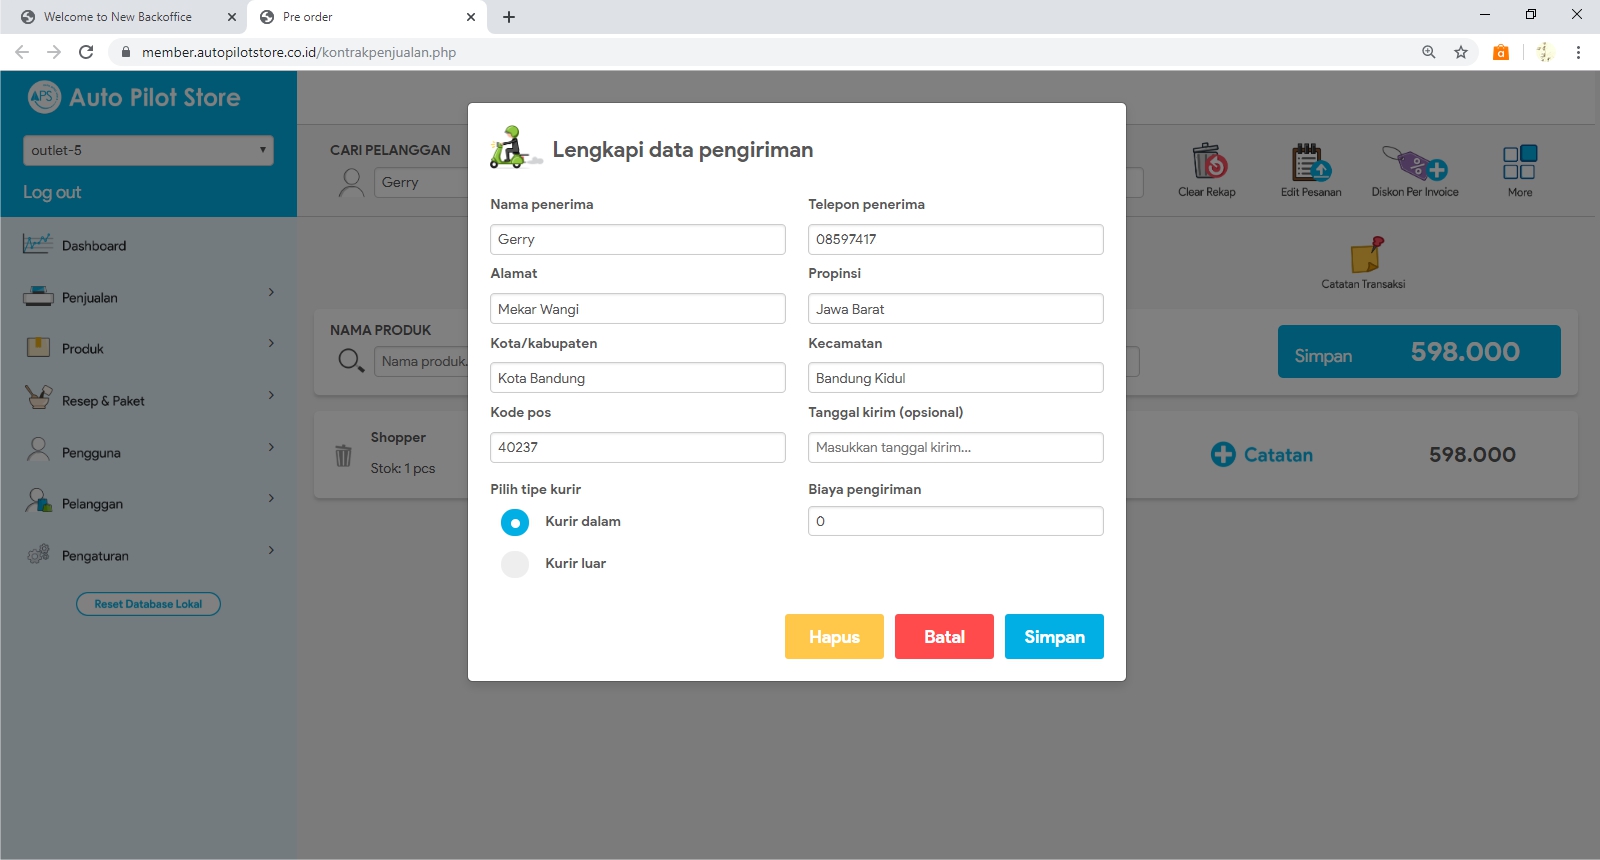Viewport: 1600px width, 860px height.
Task: Select the Kurir dalam radio button
Action: (515, 522)
